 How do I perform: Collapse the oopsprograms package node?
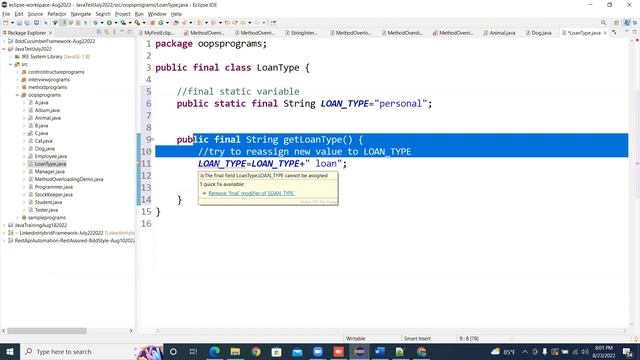tap(18, 95)
